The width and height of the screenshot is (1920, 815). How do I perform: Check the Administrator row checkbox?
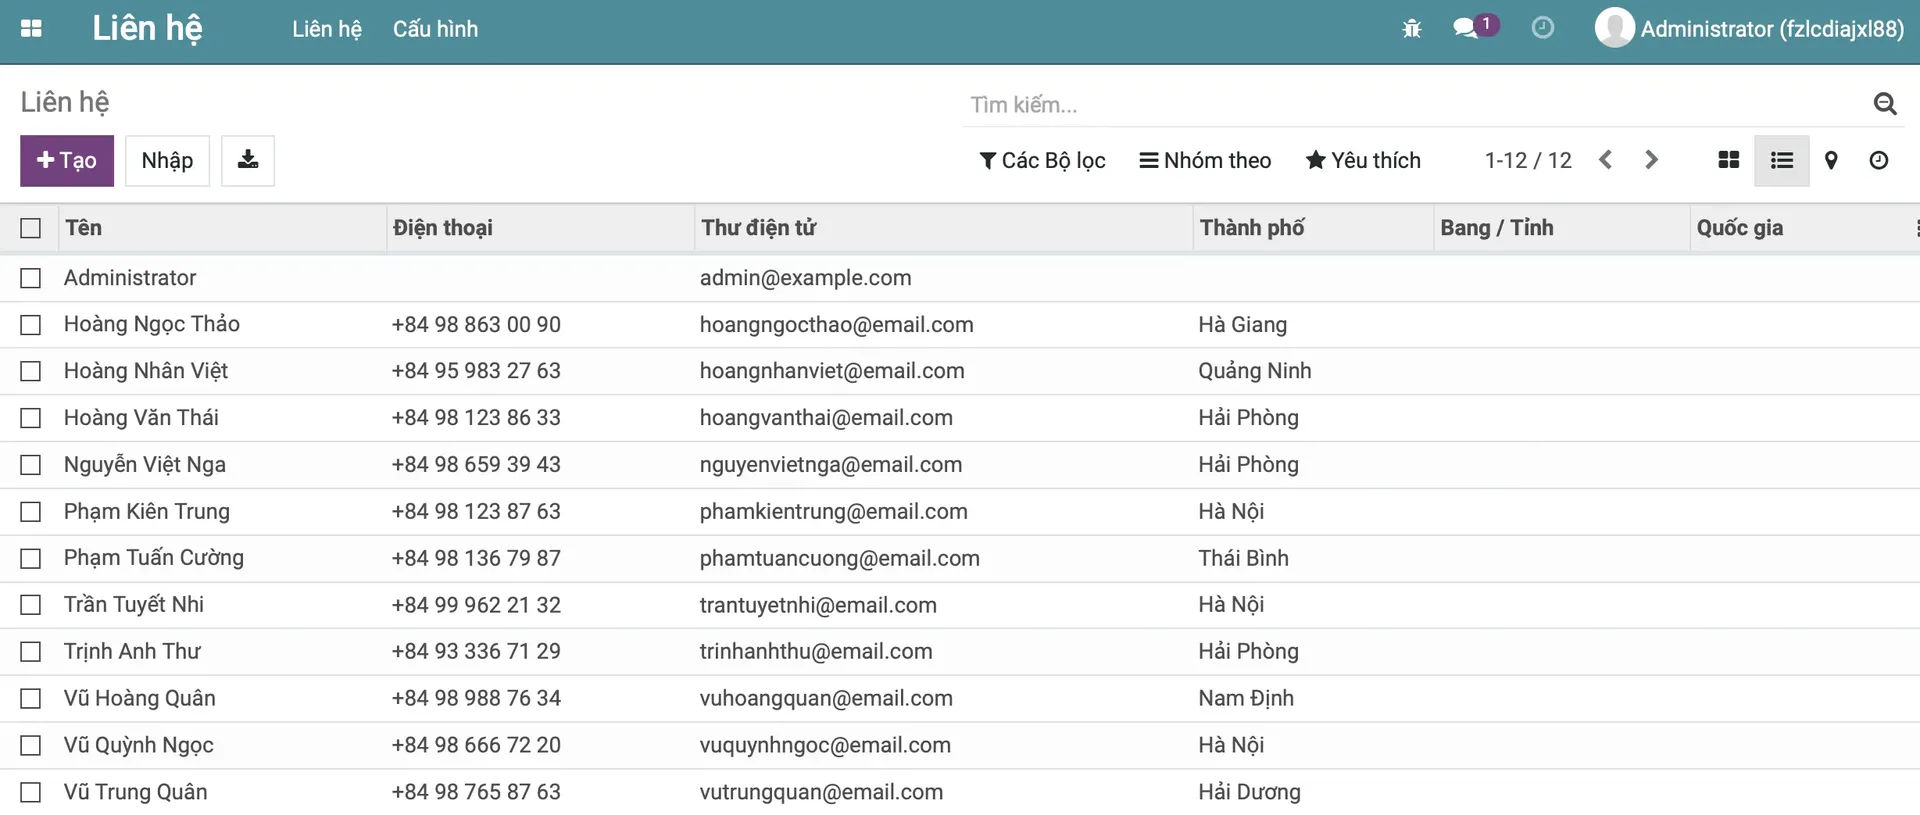(31, 278)
